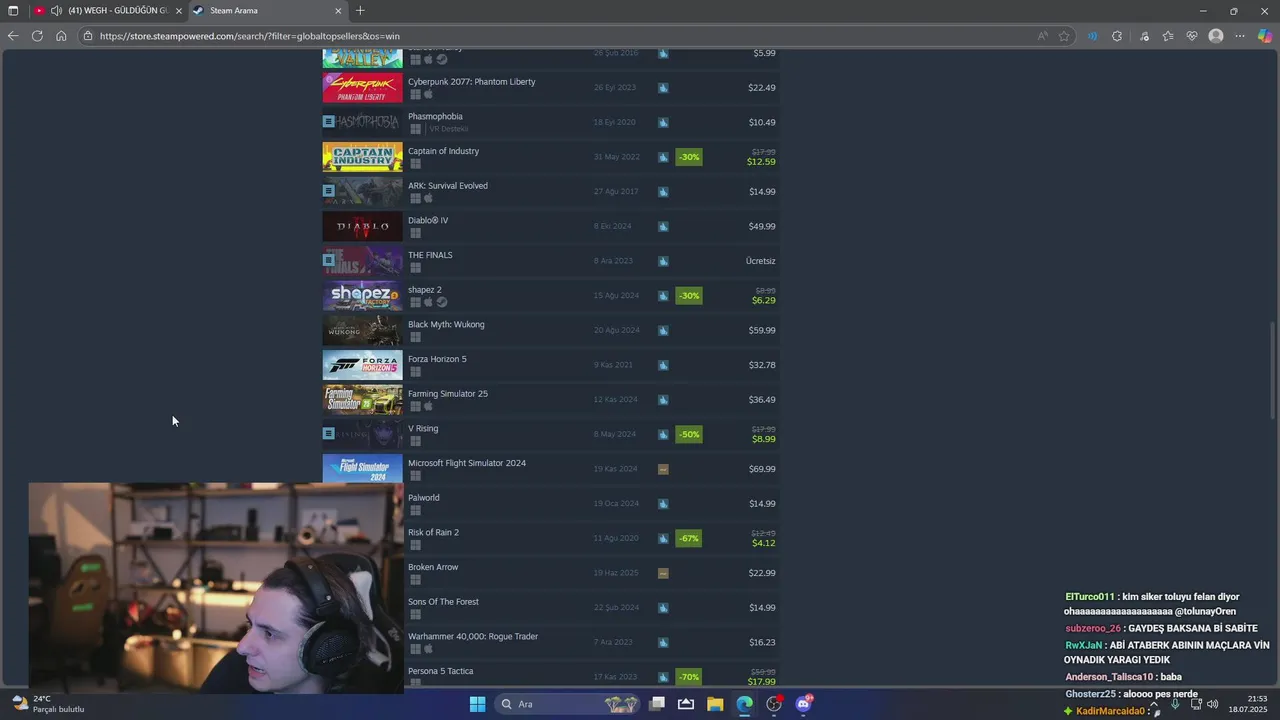Image resolution: width=1280 pixels, height=720 pixels.
Task: Switch to the Steam Arama tab
Action: (267, 11)
